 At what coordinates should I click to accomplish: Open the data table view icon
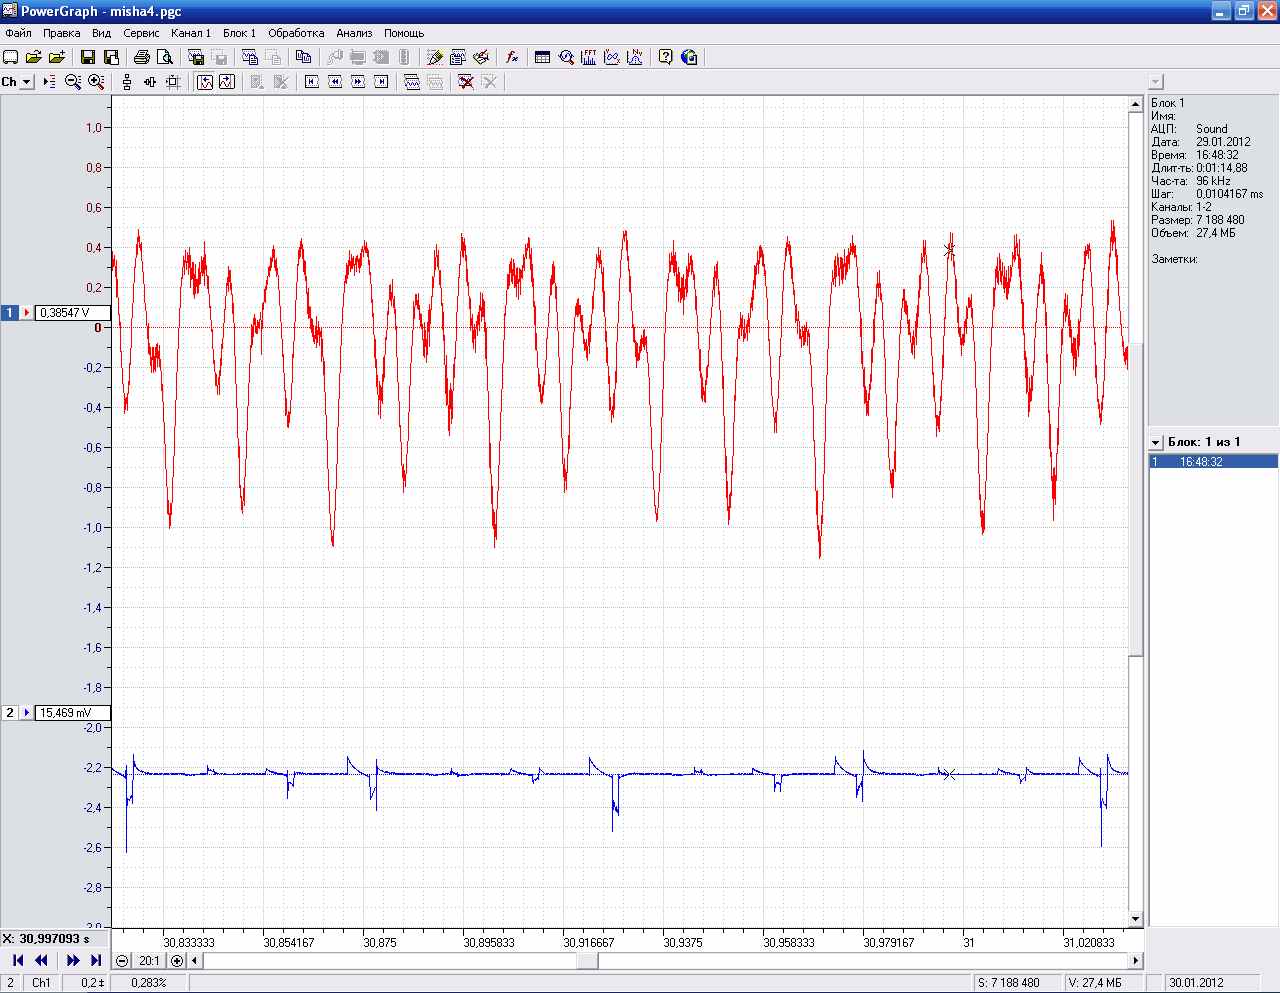click(x=543, y=57)
